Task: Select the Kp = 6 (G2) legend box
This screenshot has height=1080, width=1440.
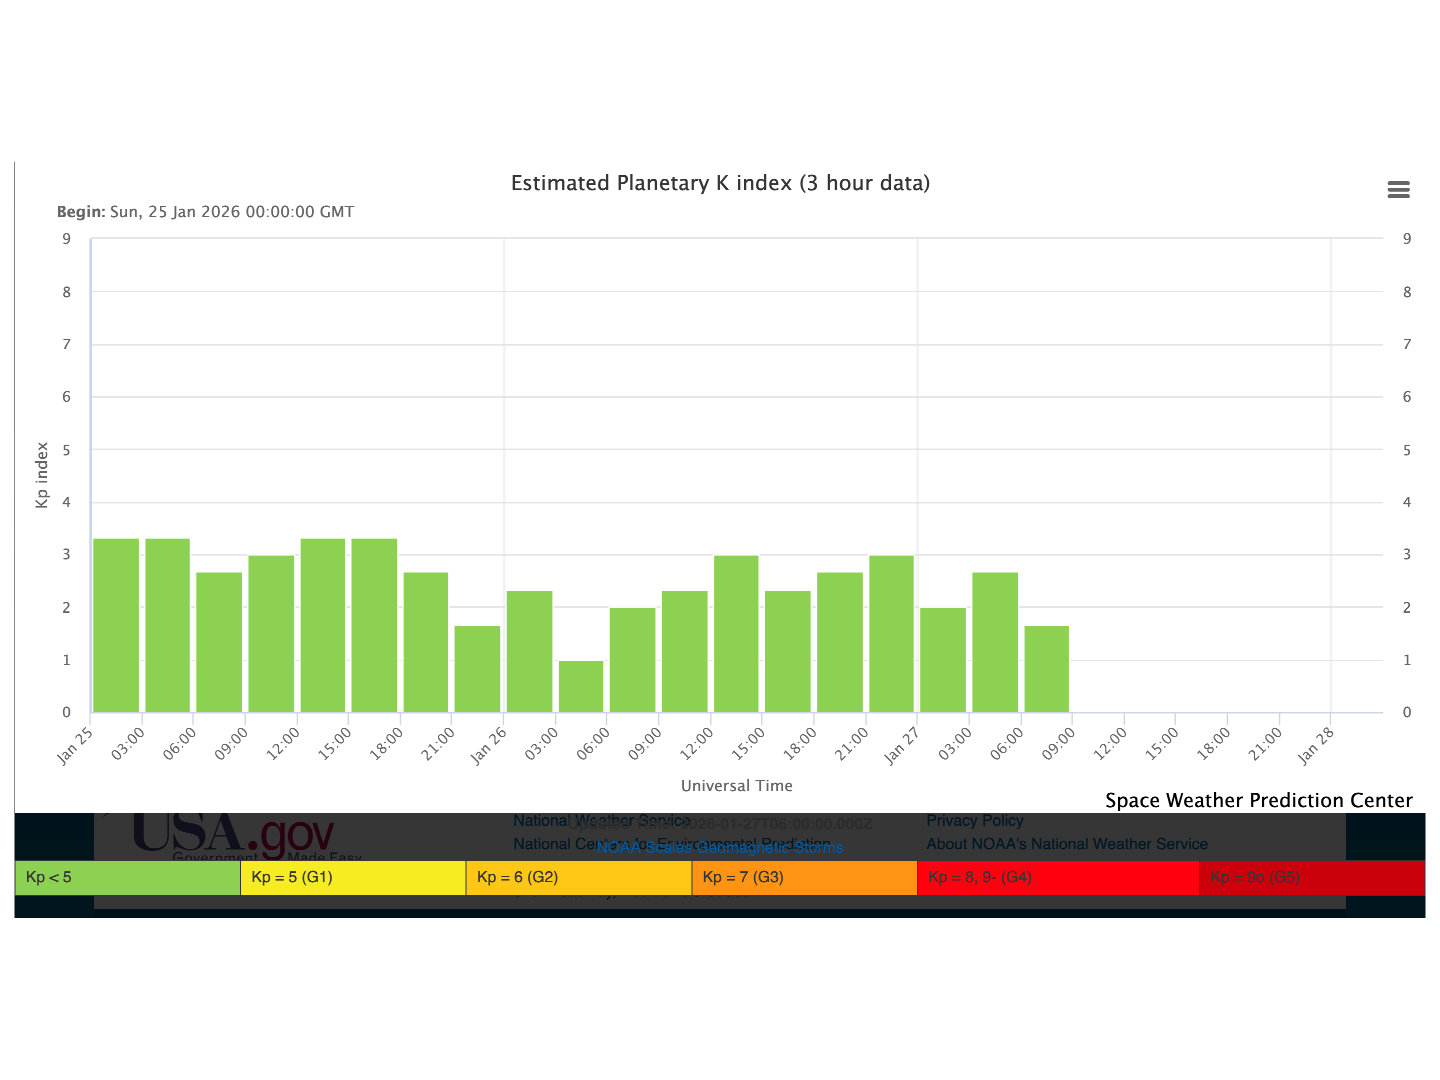Action: [578, 878]
